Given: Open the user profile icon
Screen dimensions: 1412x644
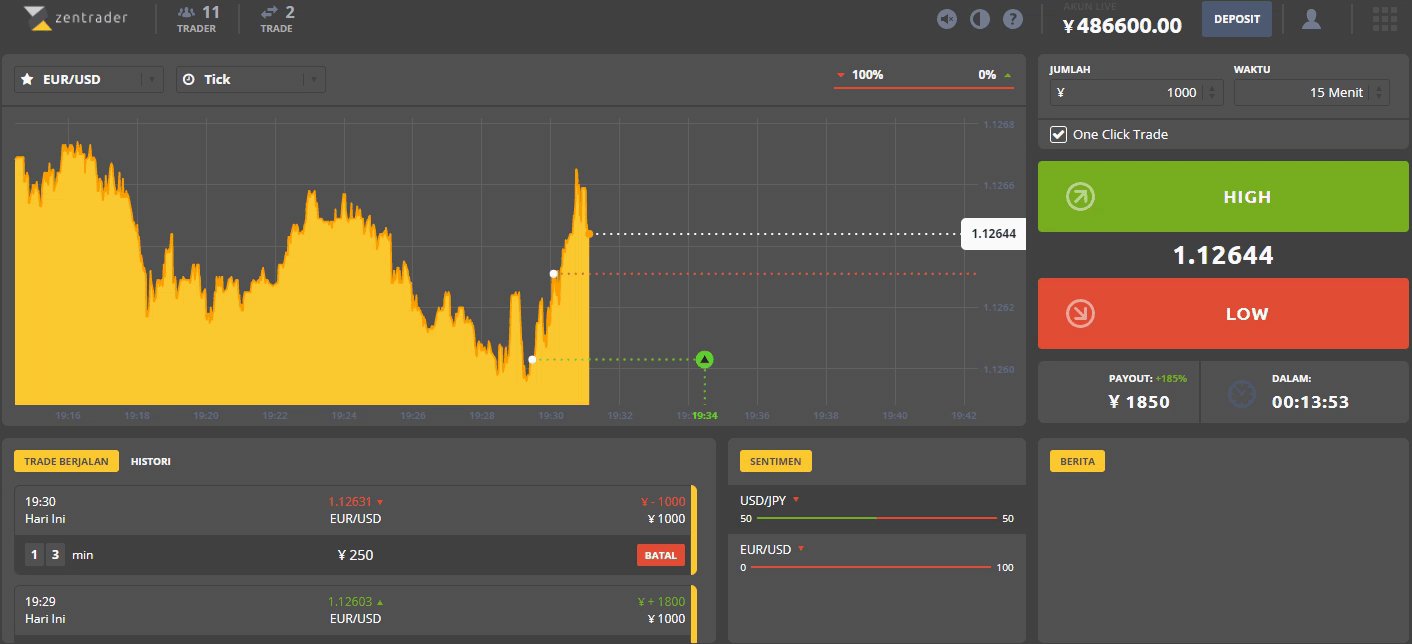Looking at the screenshot, I should point(1311,19).
